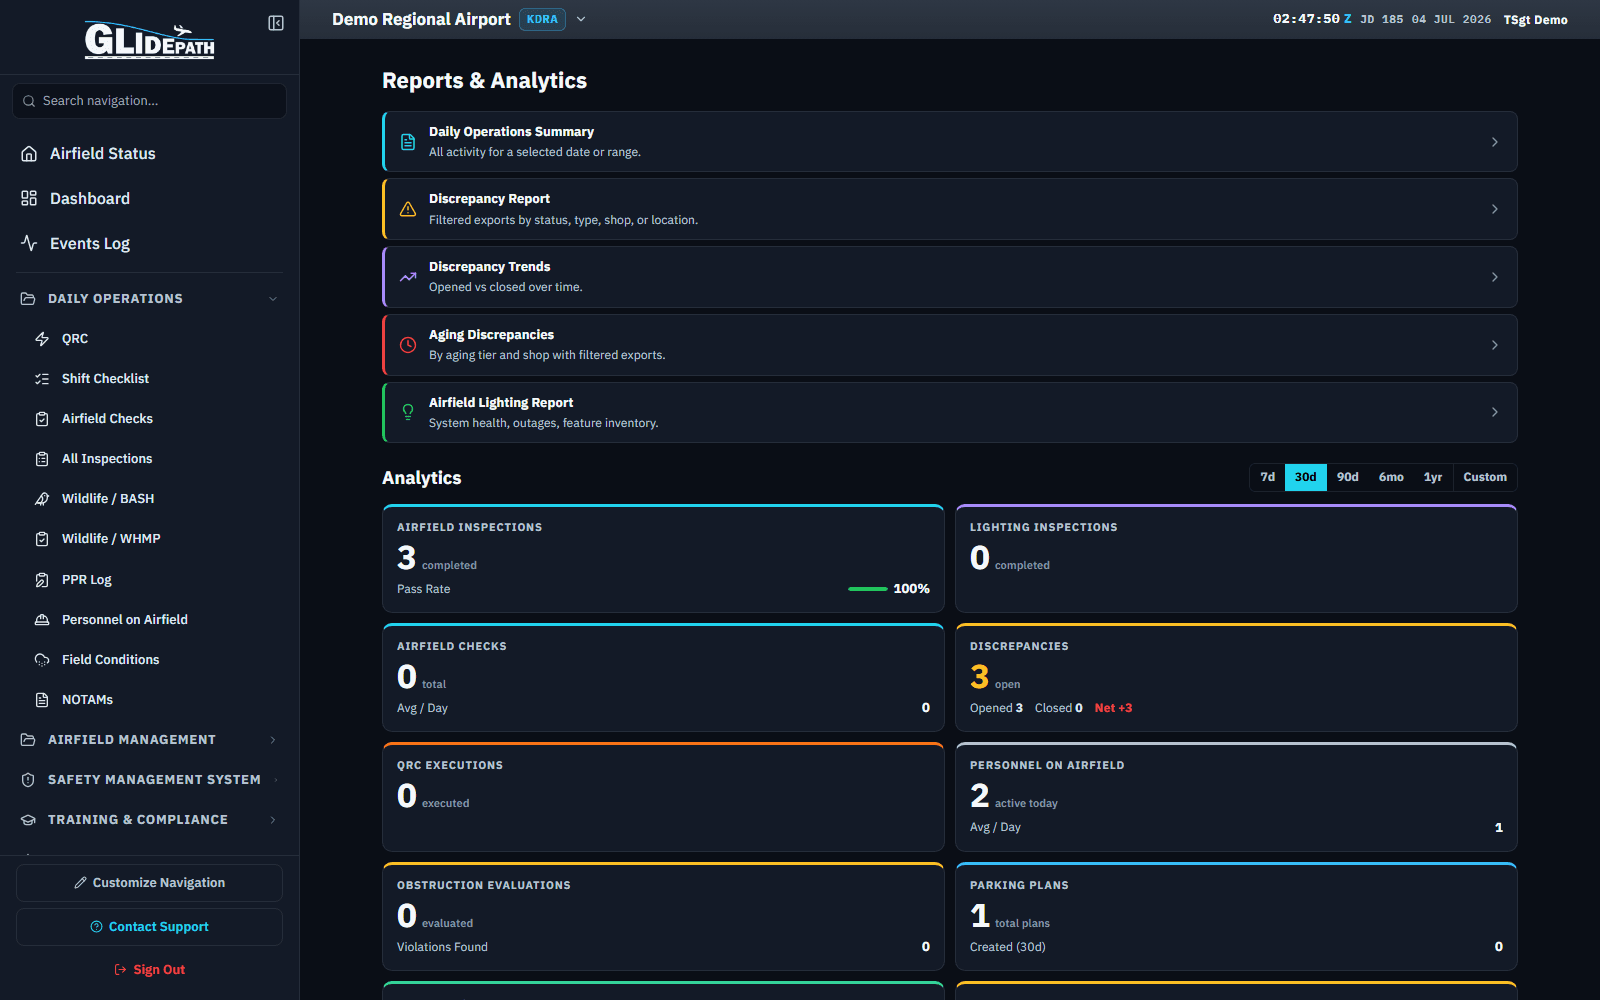Click the 02:47:50 Z clock text

1312,19
